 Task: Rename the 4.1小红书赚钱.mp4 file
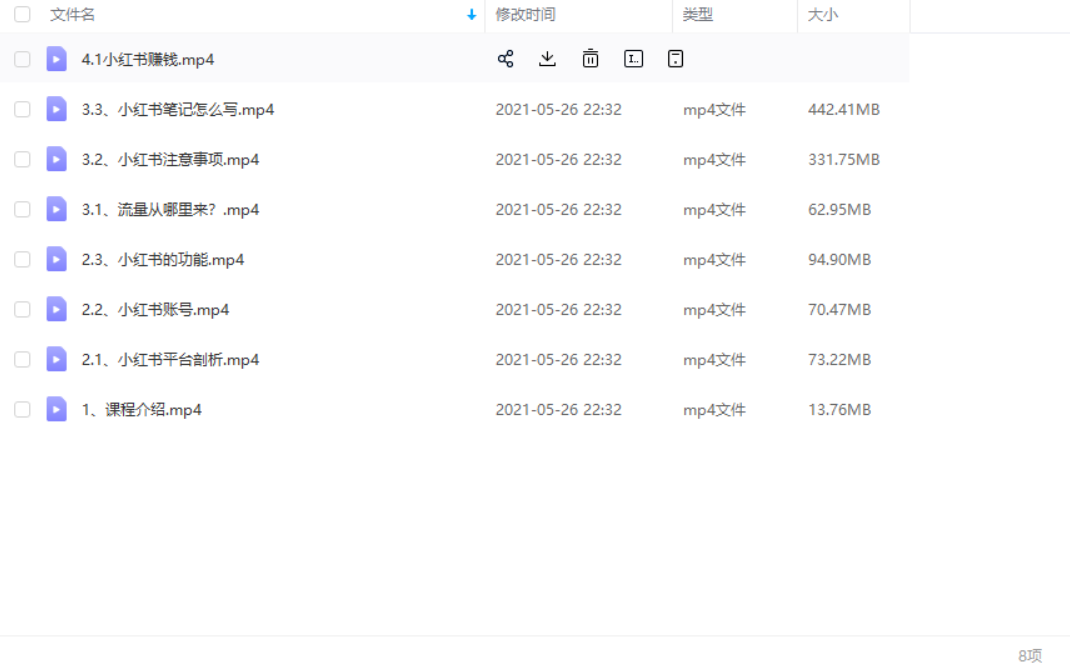633,59
